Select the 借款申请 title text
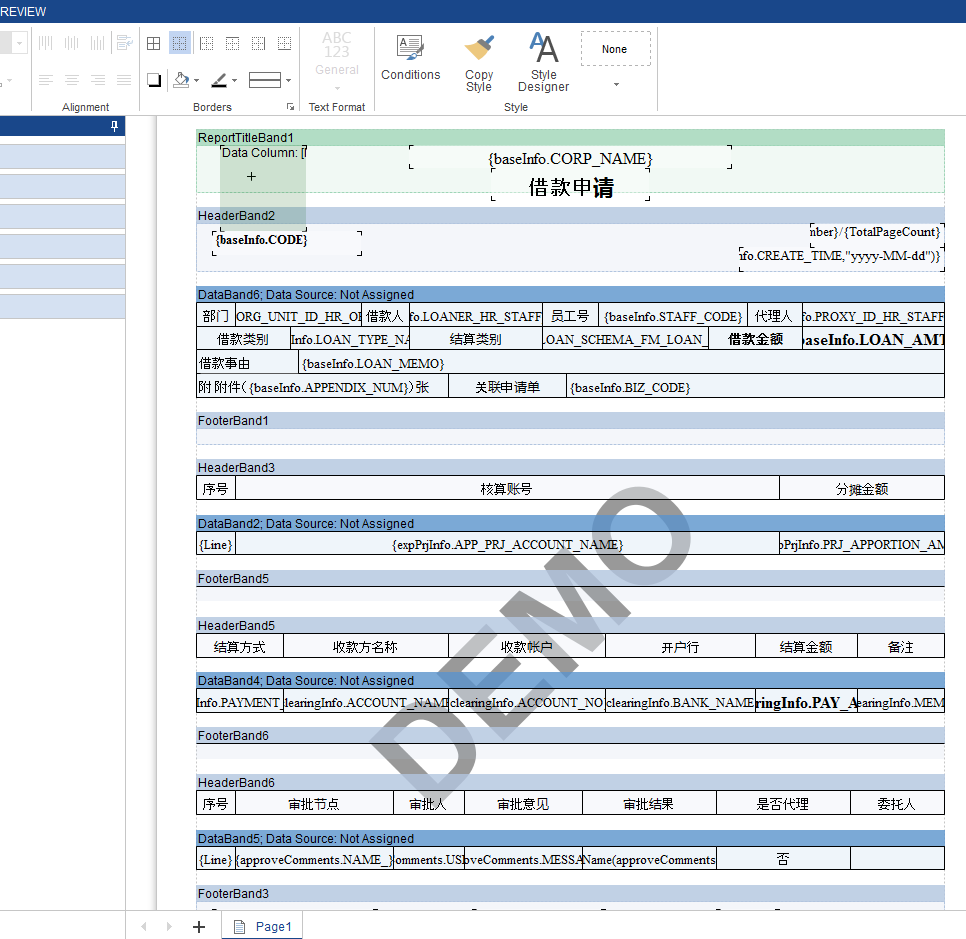 (570, 187)
